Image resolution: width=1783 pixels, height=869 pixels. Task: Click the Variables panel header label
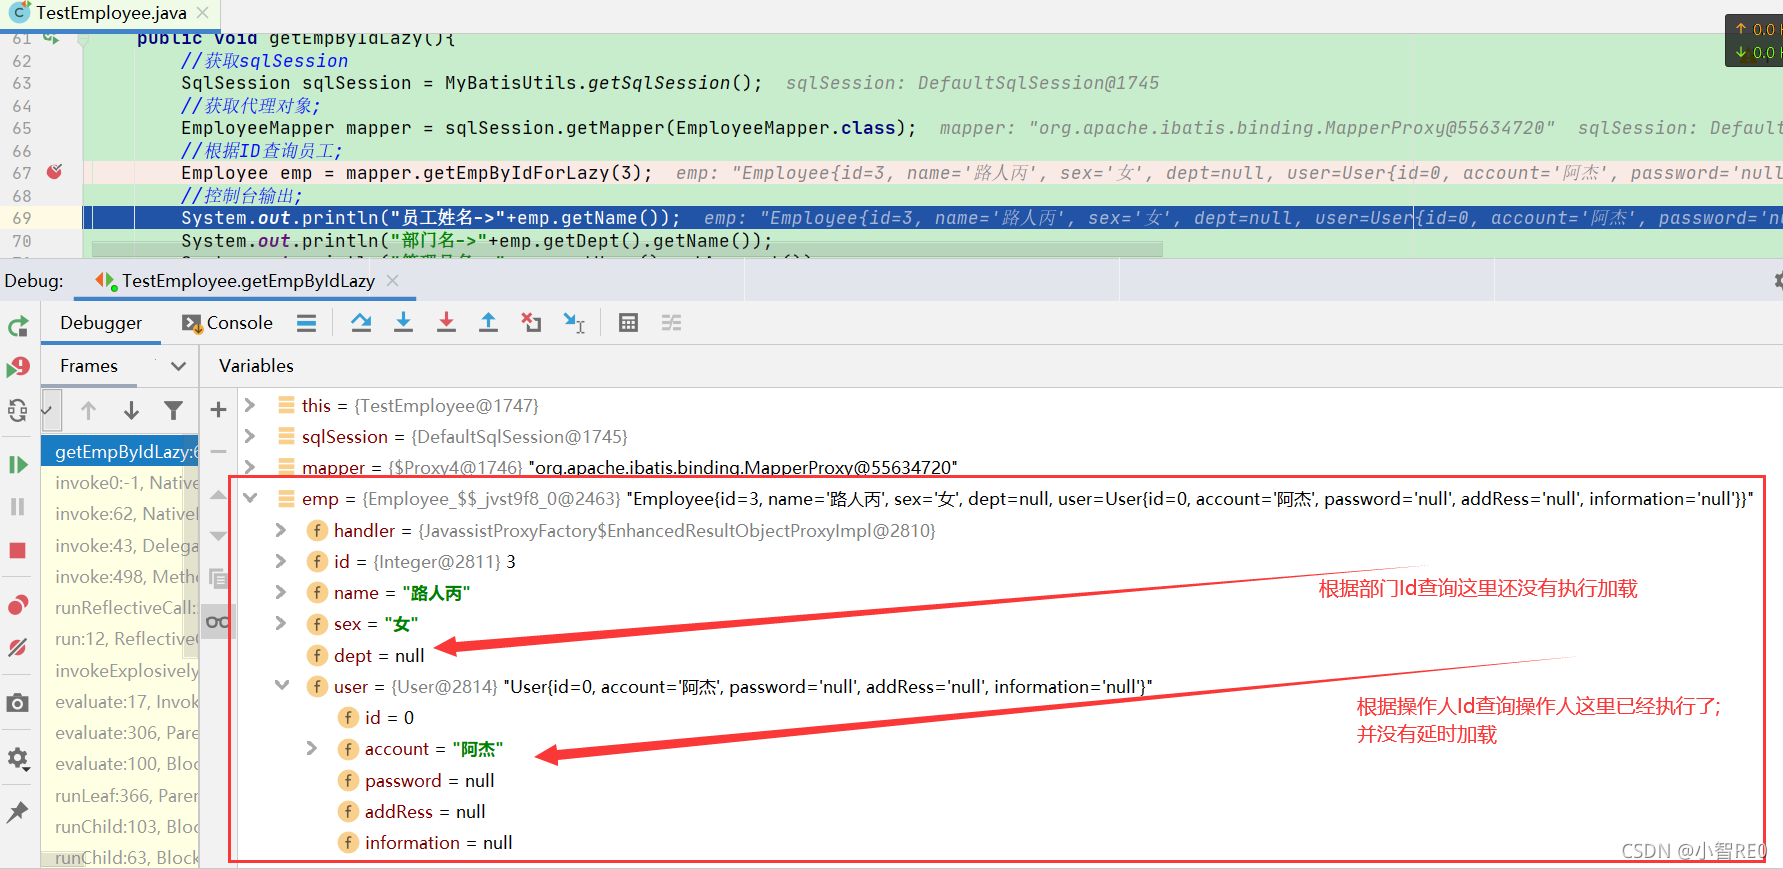coord(256,366)
